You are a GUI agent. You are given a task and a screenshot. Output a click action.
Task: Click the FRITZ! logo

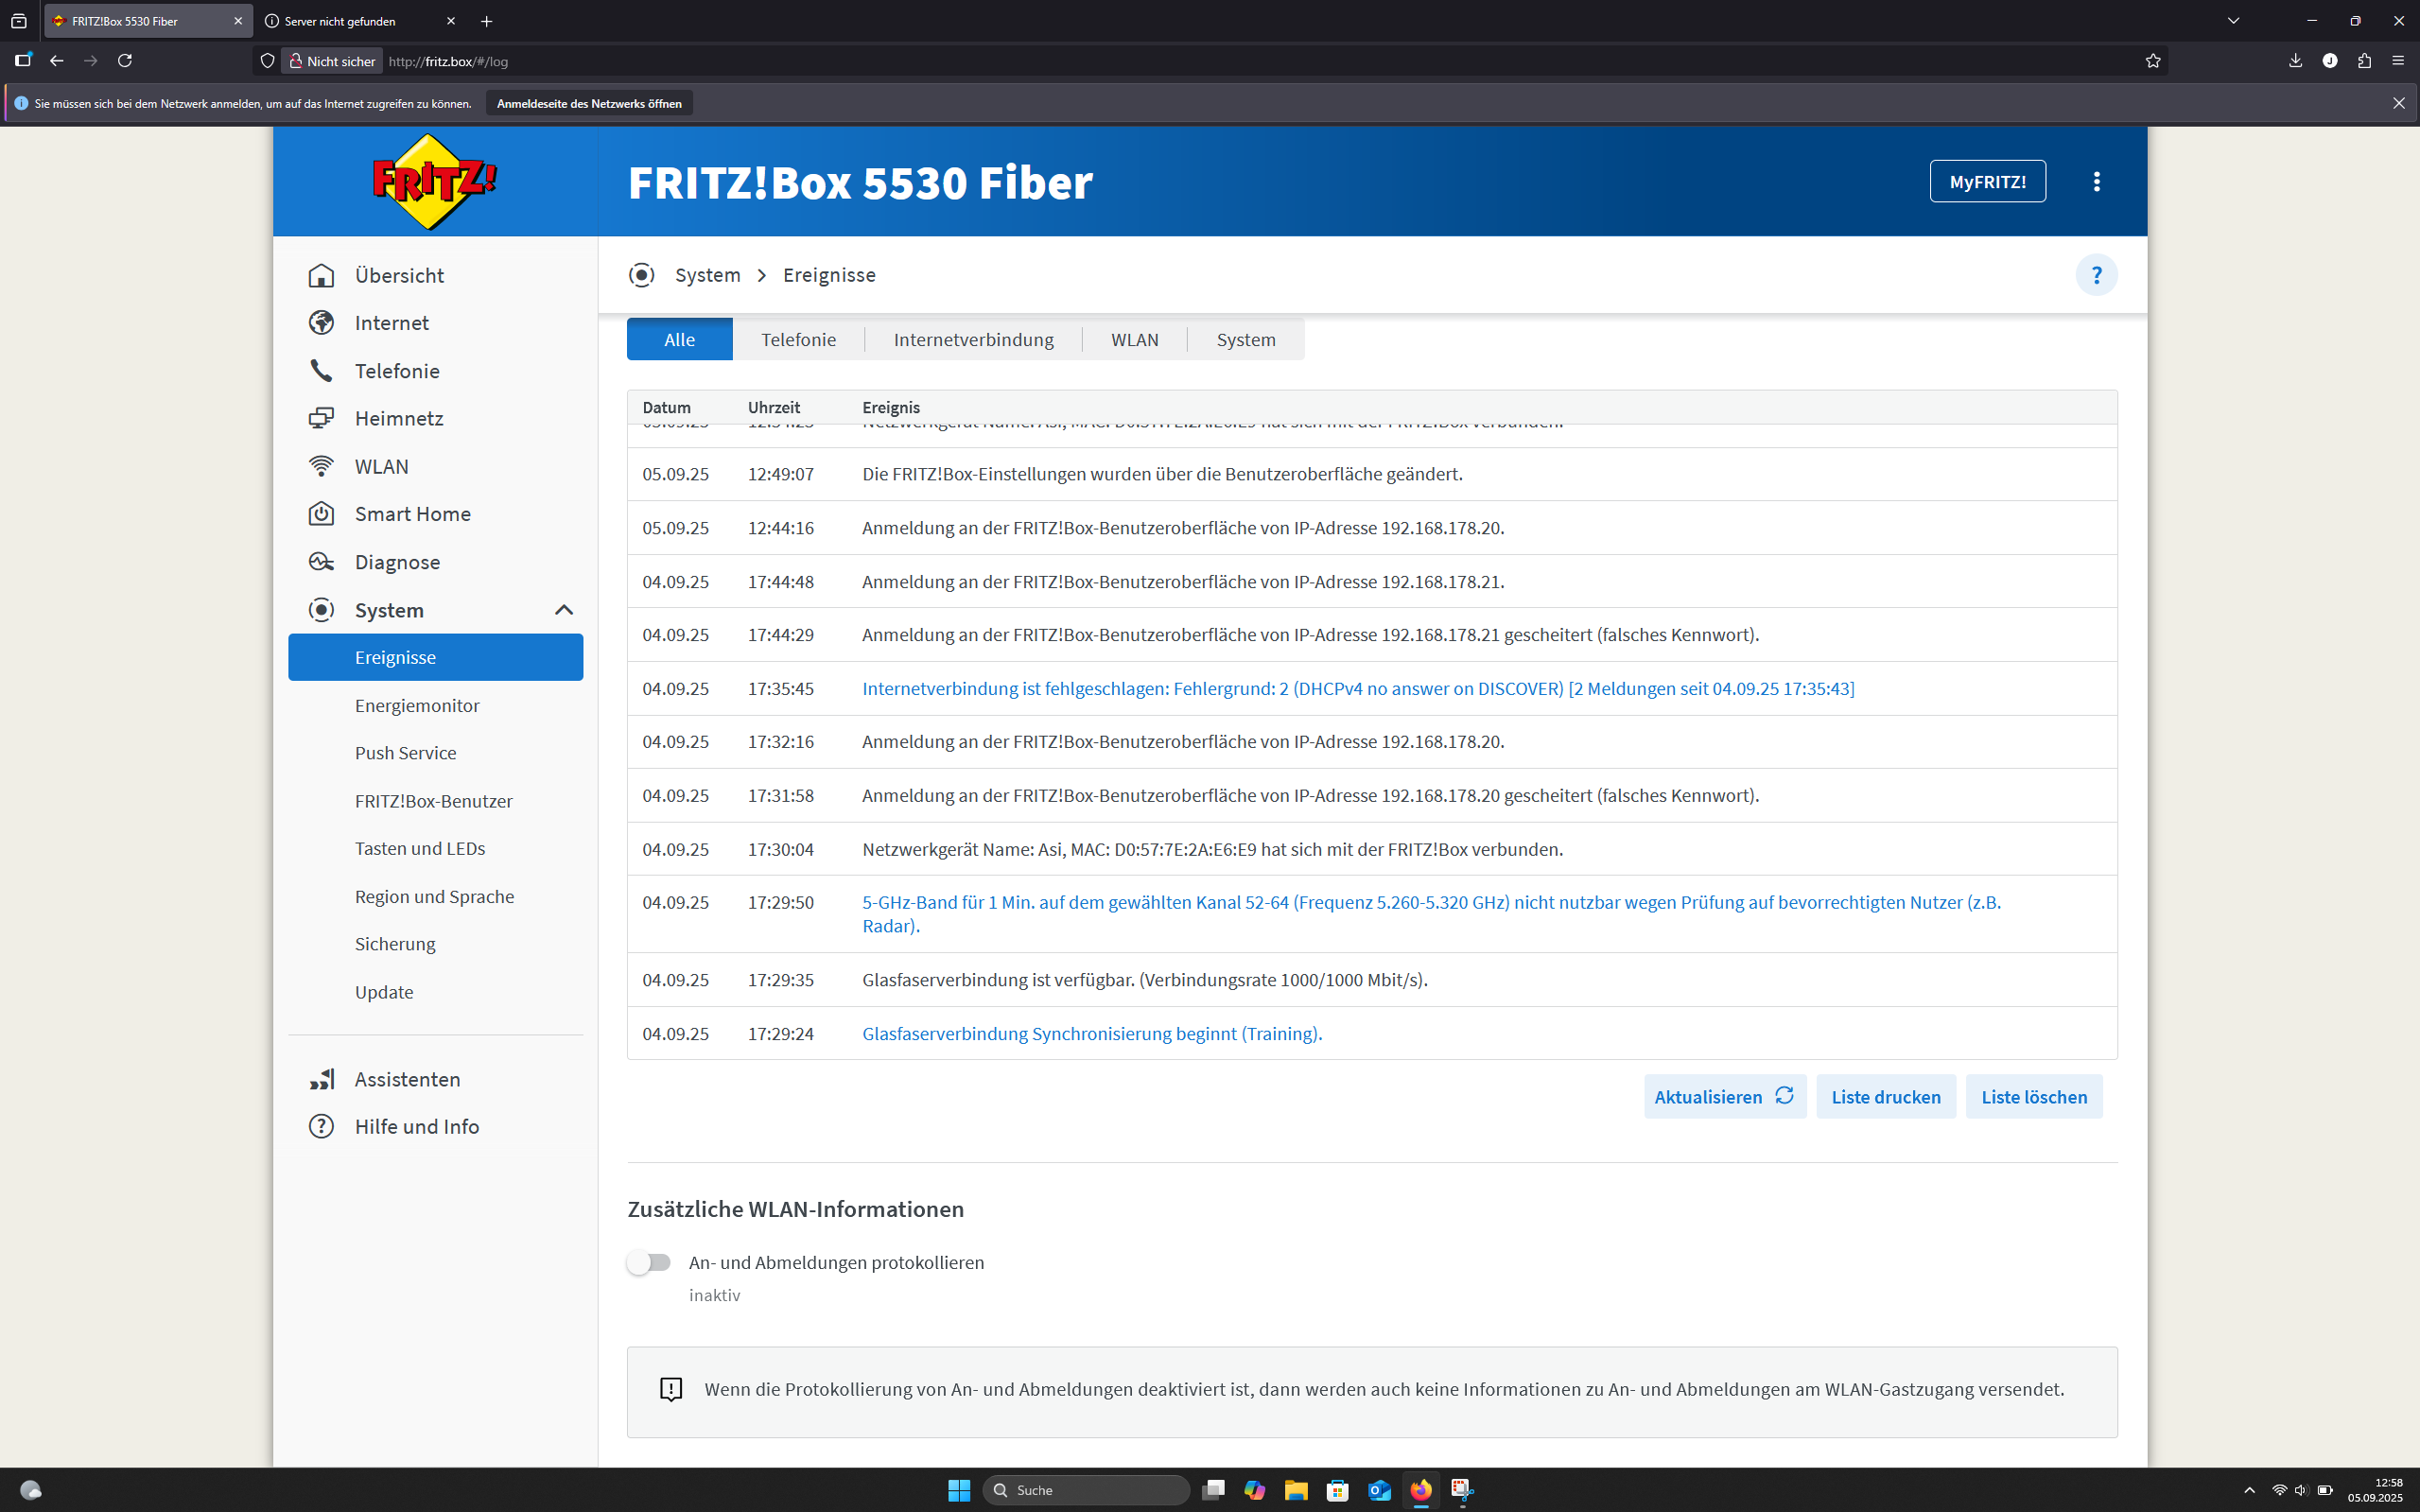coord(435,182)
